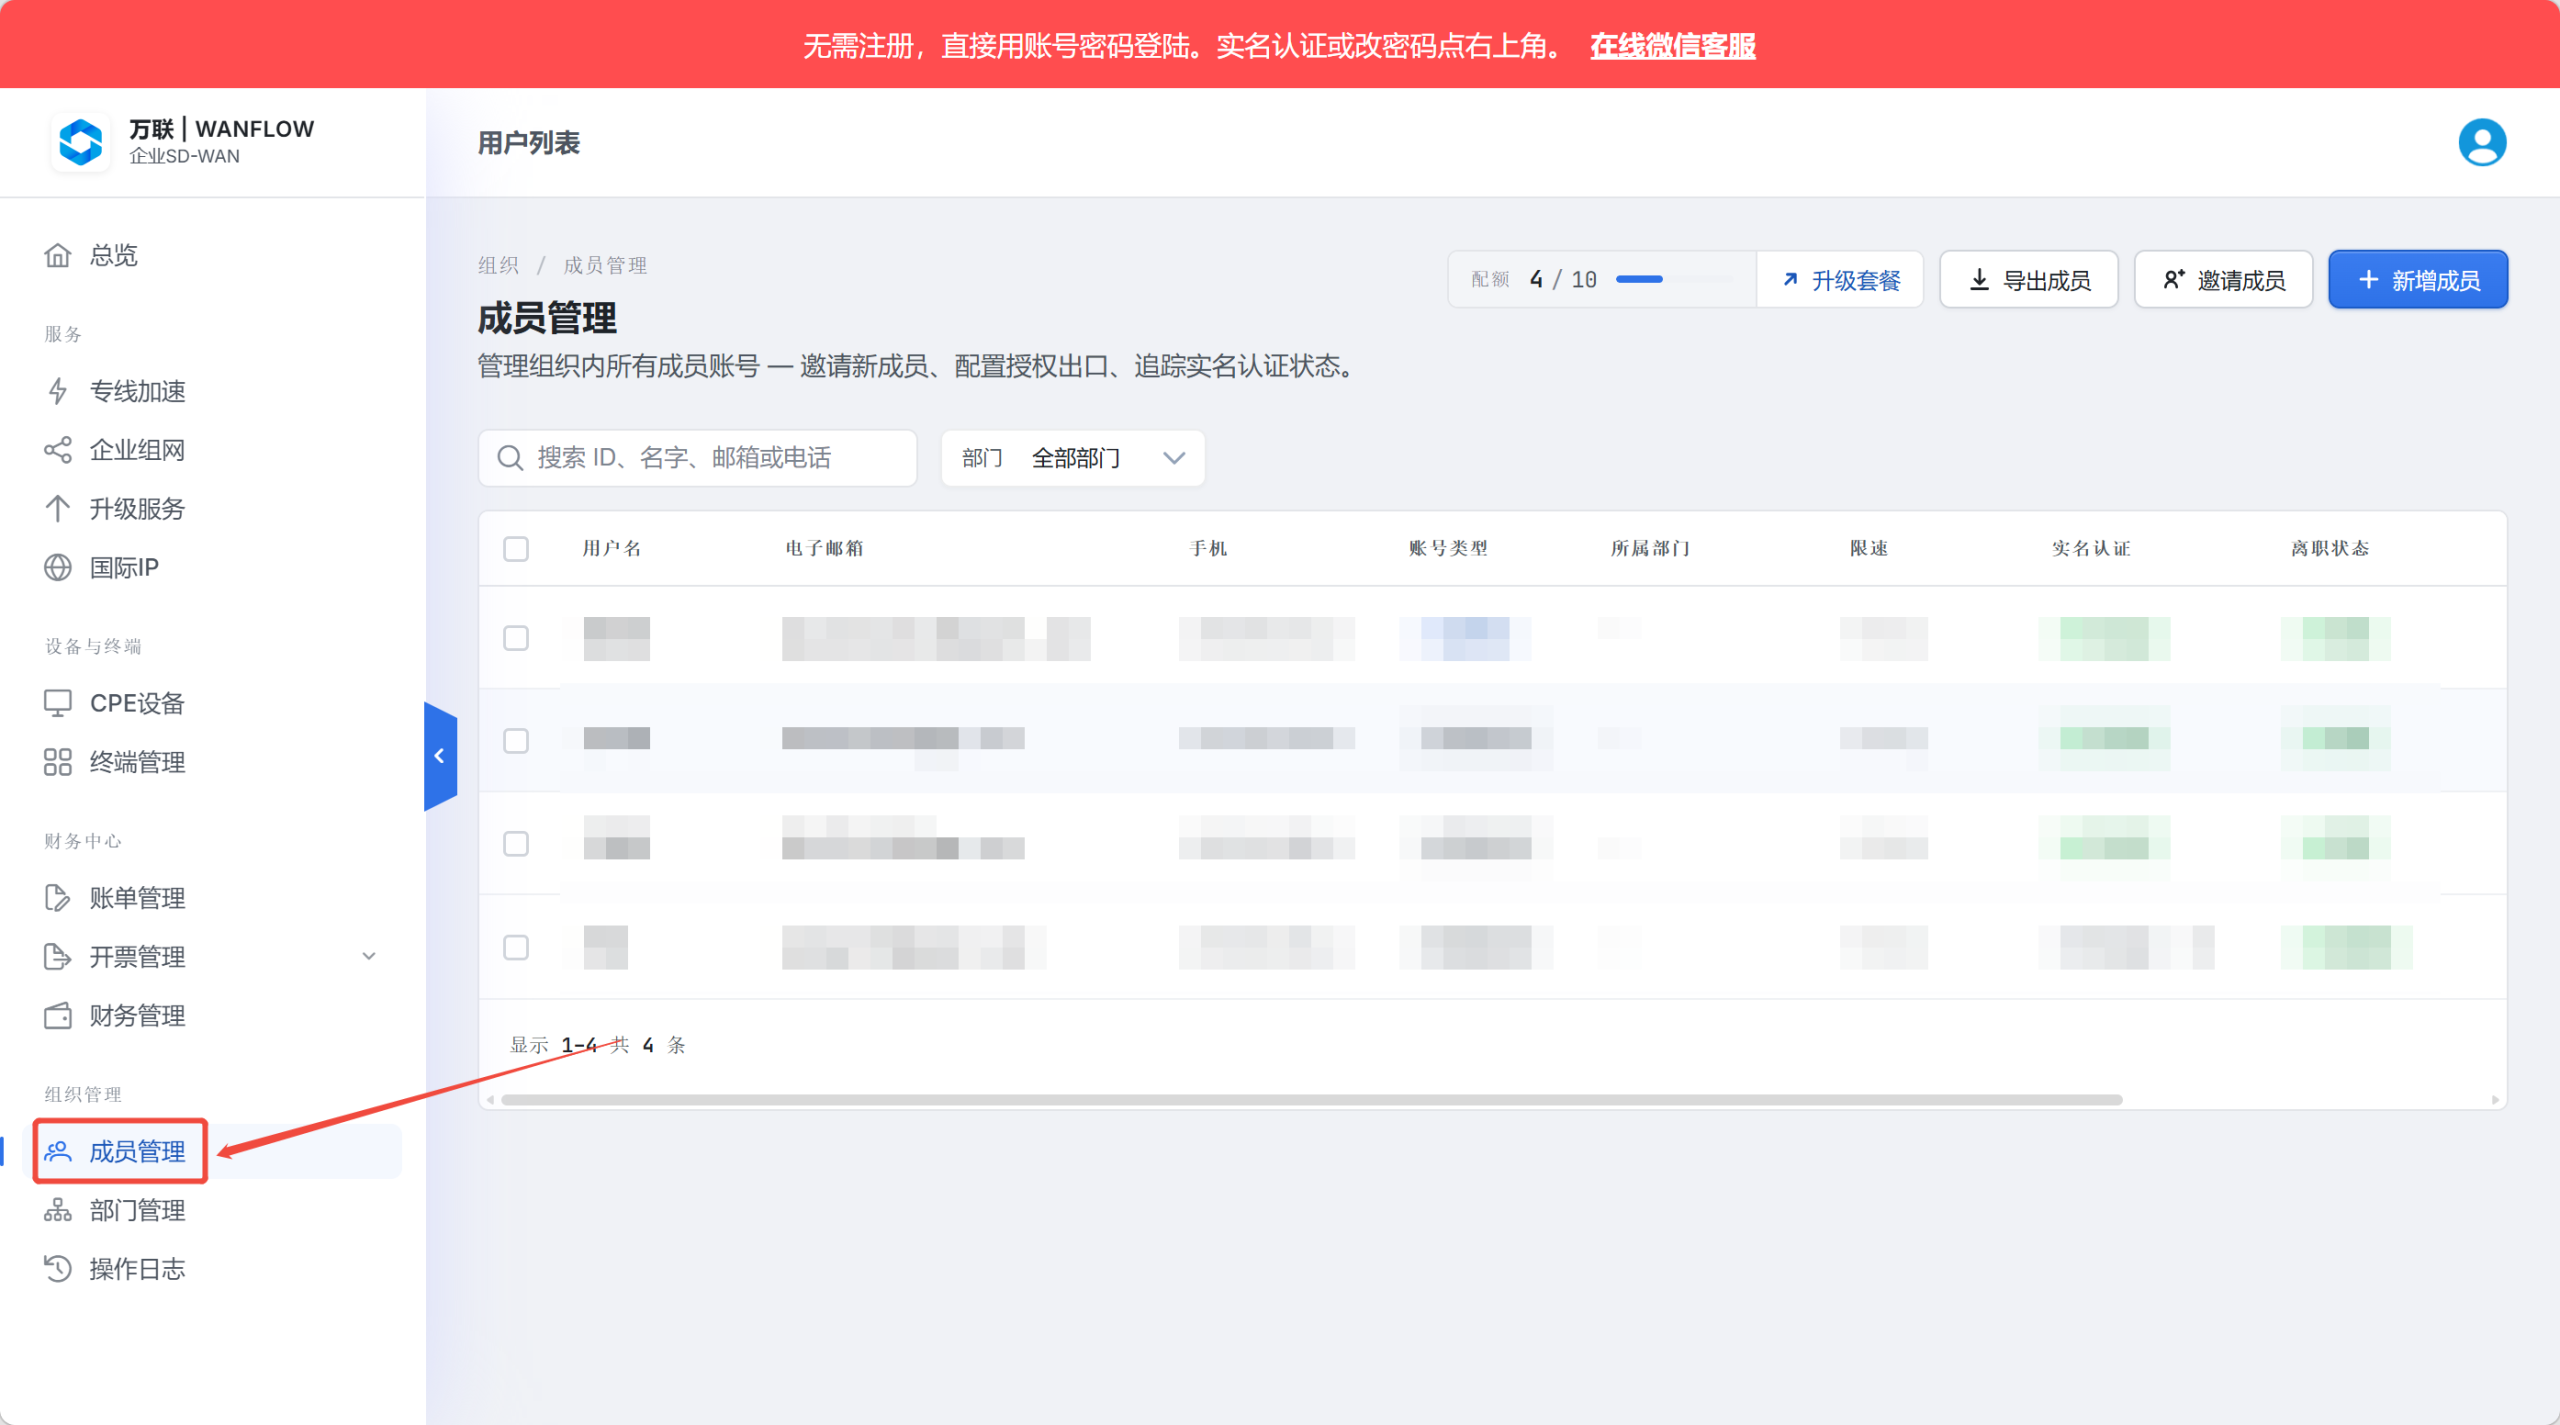Open the 部门 全部部门 dropdown
The image size is (2560, 1425).
[x=1073, y=458]
